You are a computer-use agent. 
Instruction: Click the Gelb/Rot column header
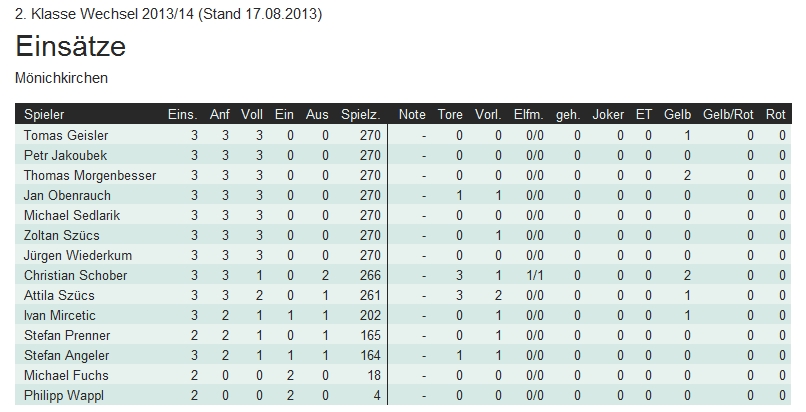tap(728, 115)
